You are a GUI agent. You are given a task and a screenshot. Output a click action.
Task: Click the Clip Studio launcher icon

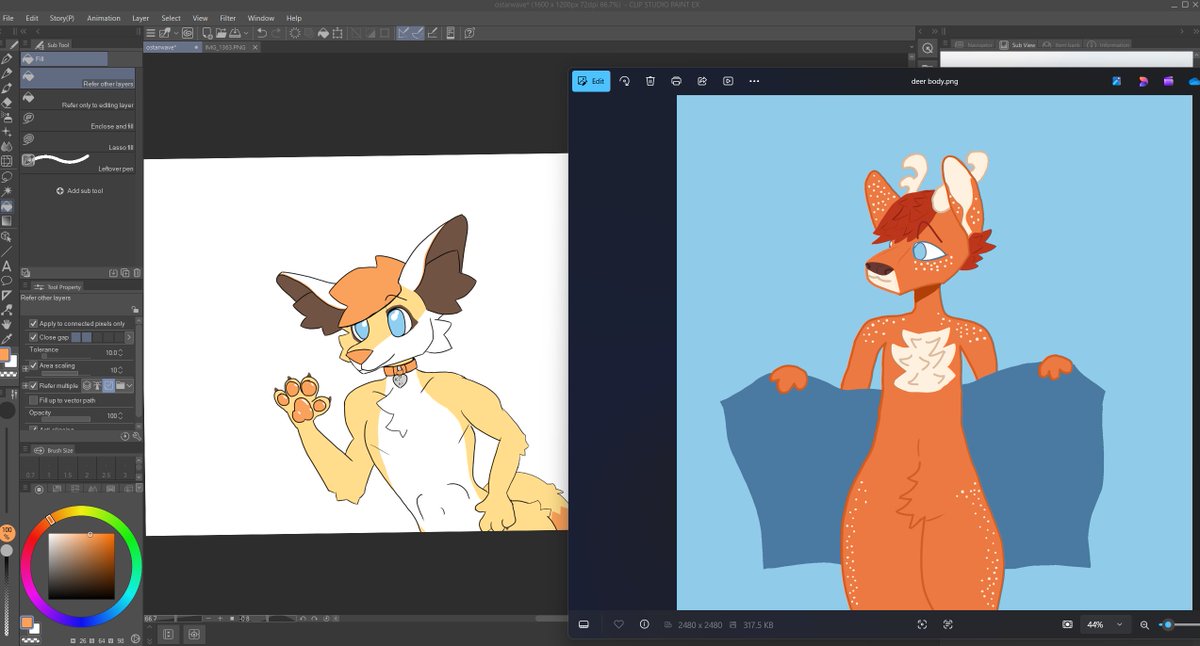(187, 32)
